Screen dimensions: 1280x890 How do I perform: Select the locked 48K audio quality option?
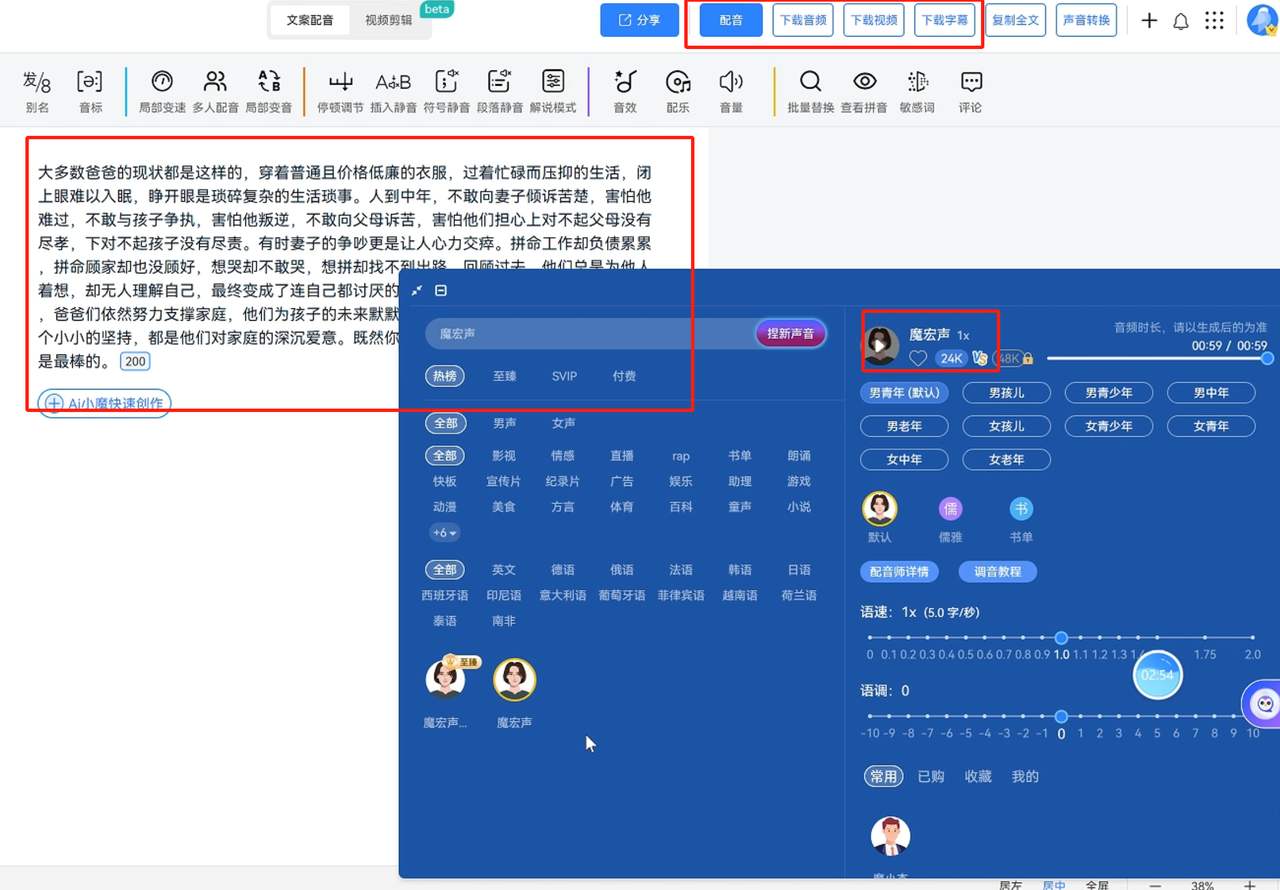click(1012, 358)
